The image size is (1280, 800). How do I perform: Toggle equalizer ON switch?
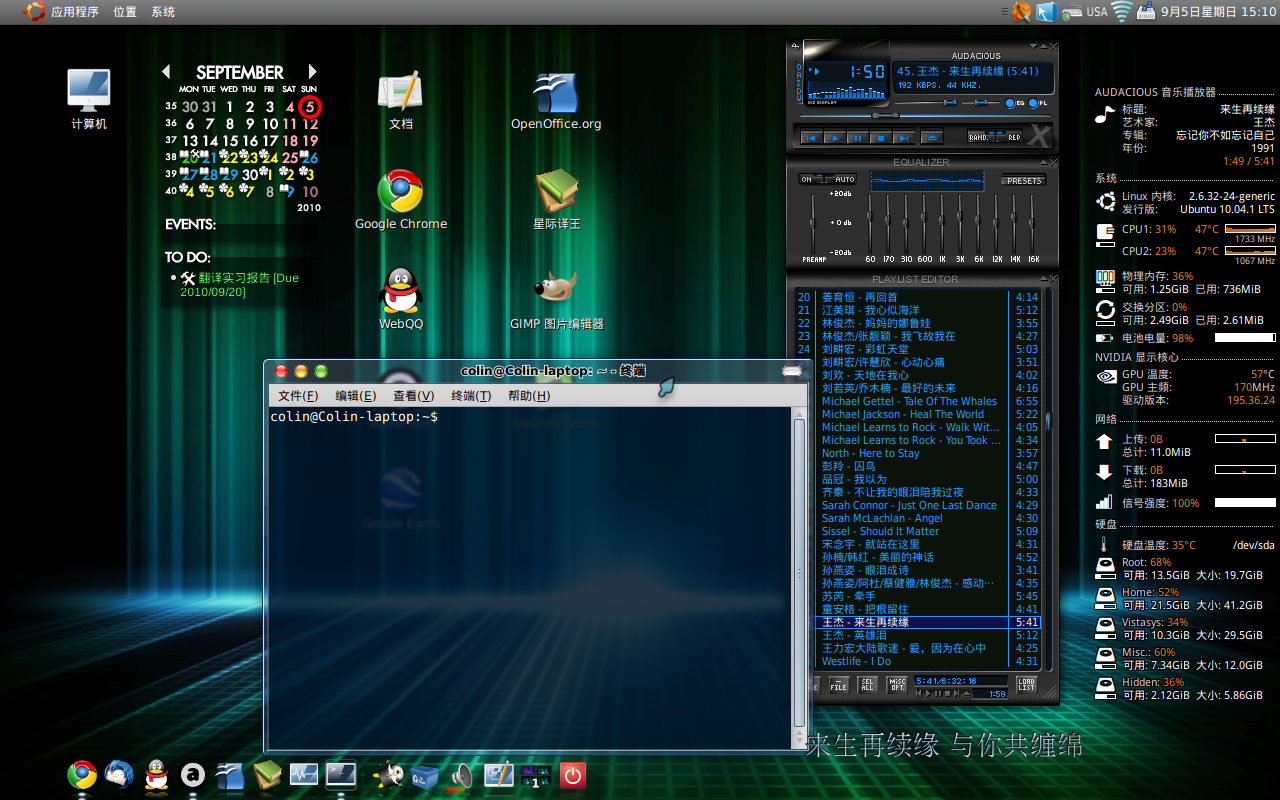[x=811, y=179]
